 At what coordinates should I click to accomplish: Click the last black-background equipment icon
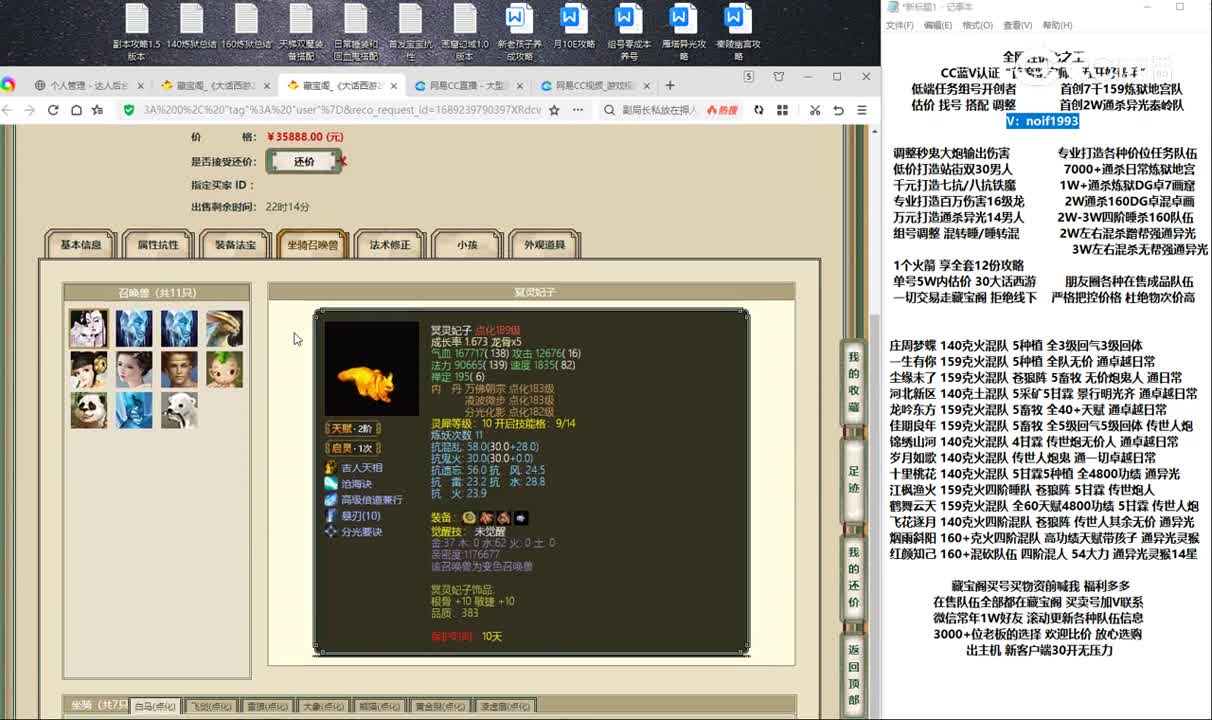point(521,517)
